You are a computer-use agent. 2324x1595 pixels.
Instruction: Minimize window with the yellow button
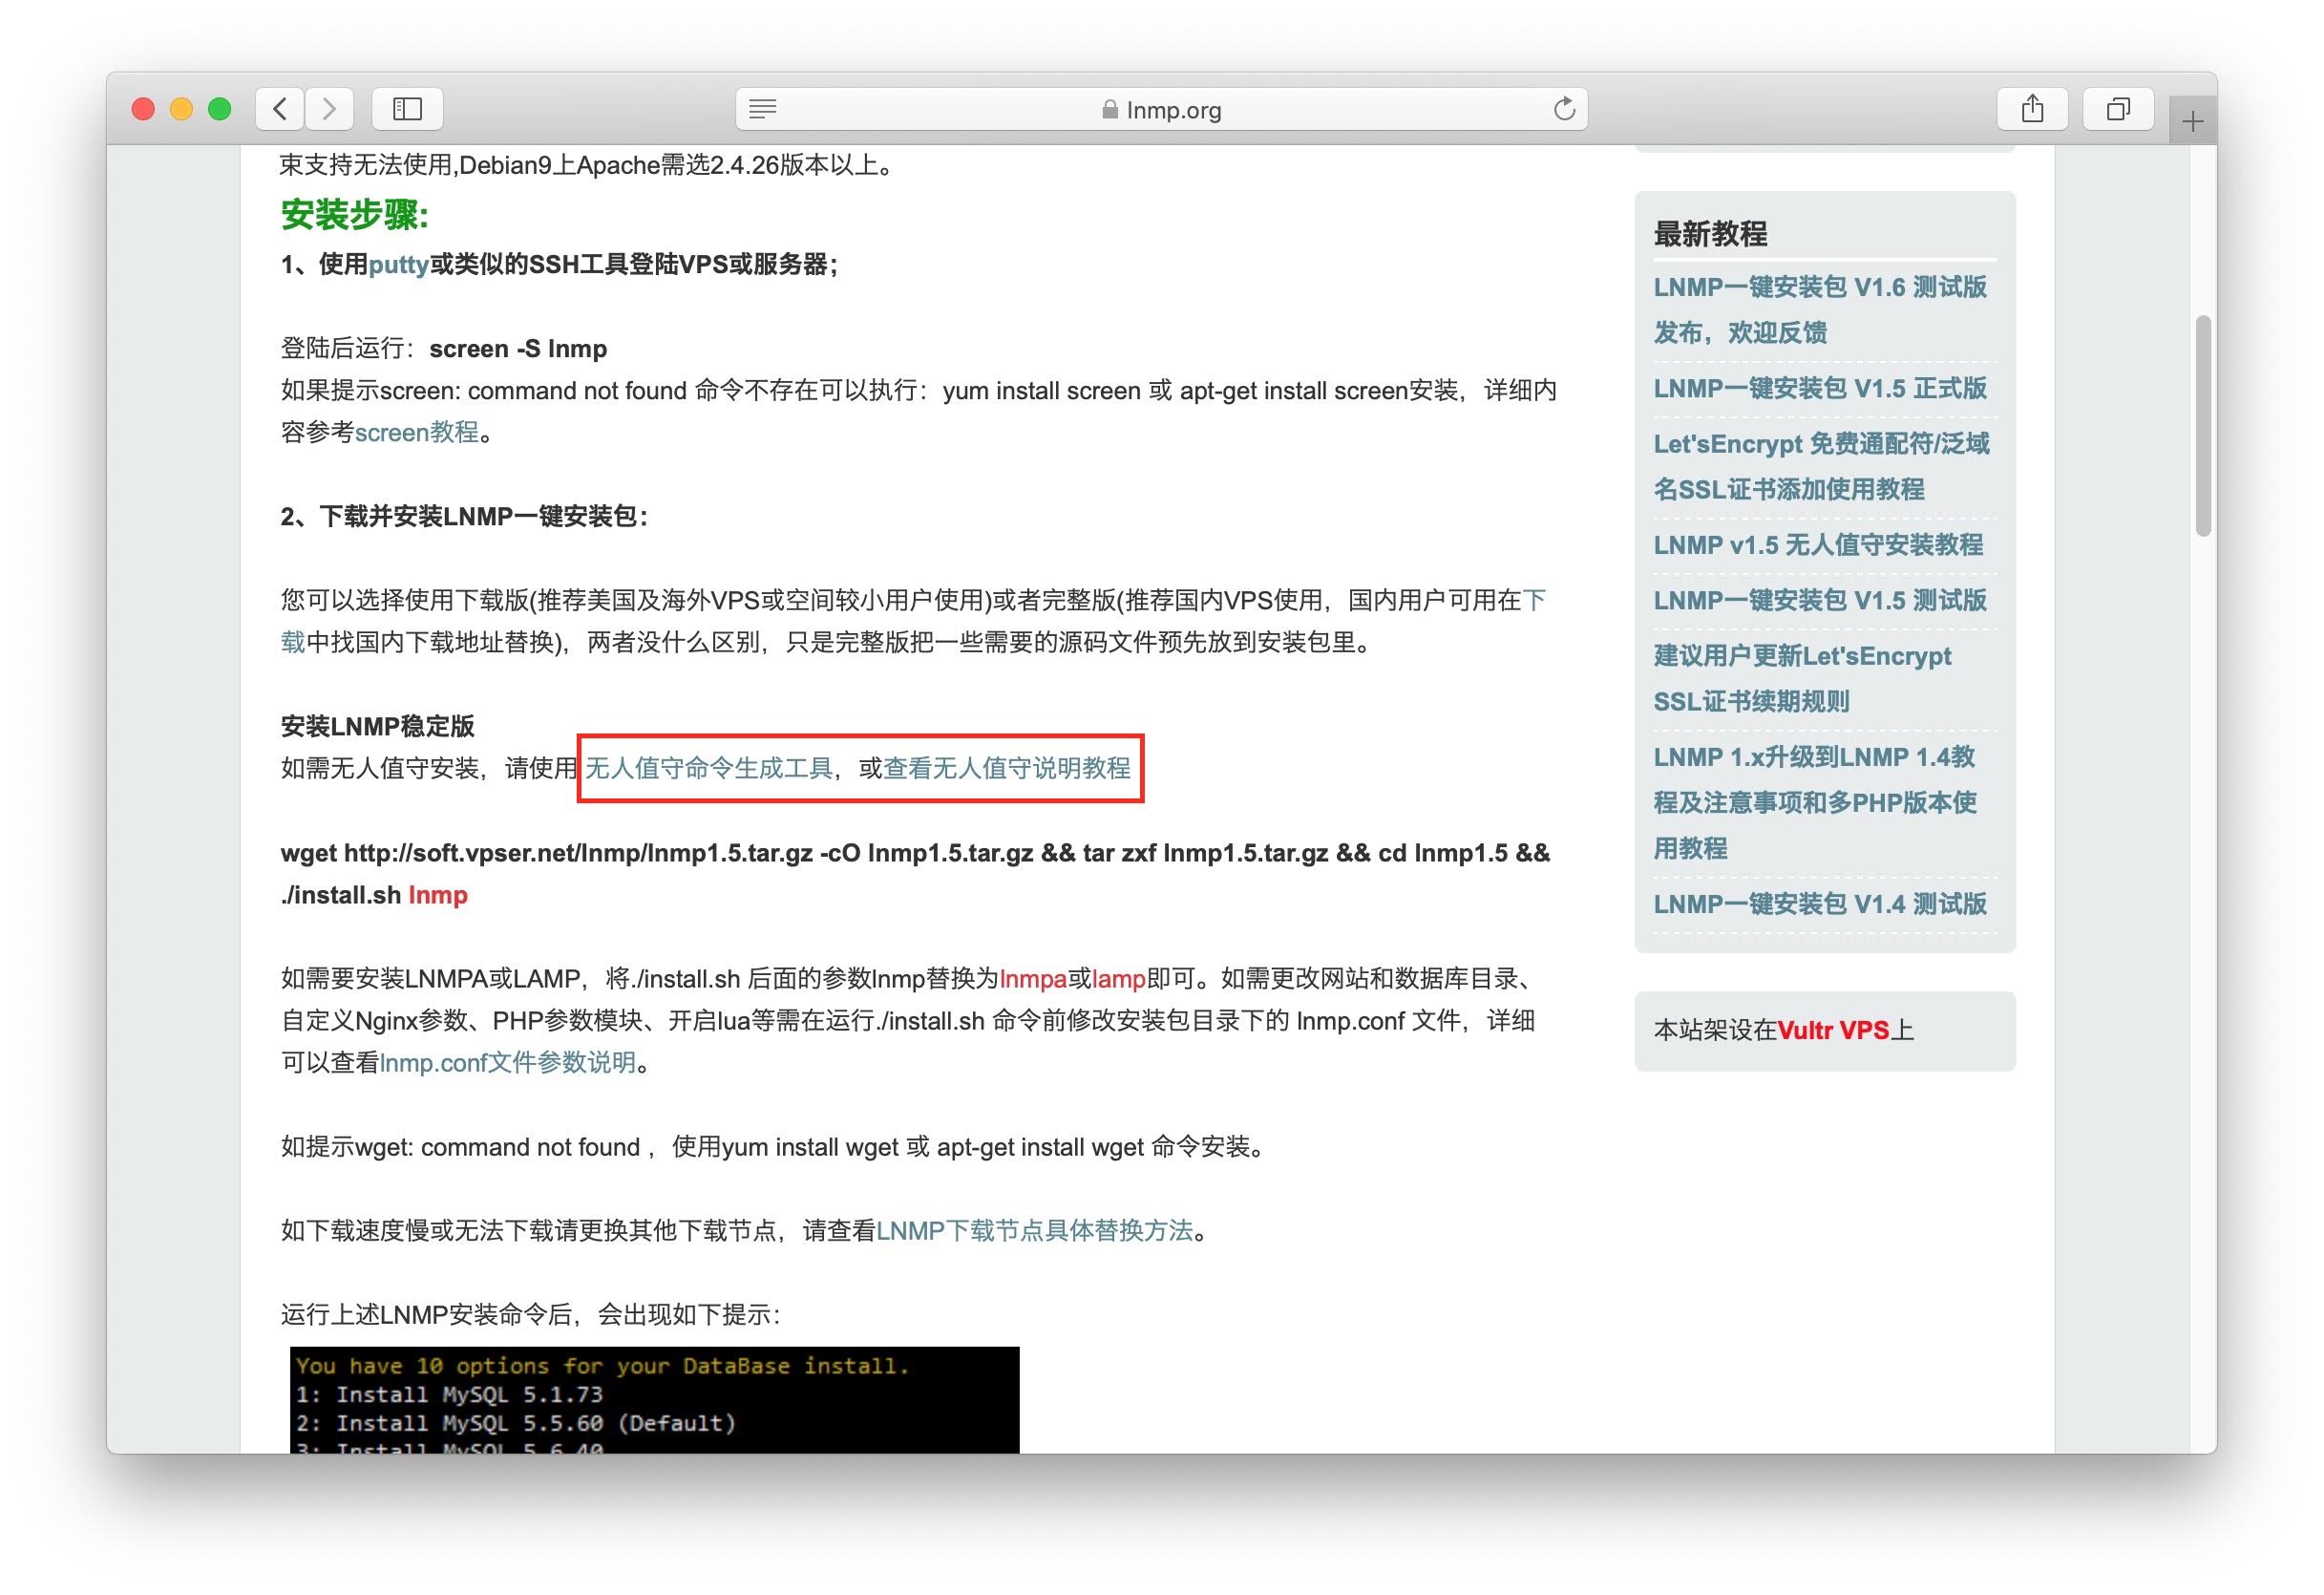point(181,109)
